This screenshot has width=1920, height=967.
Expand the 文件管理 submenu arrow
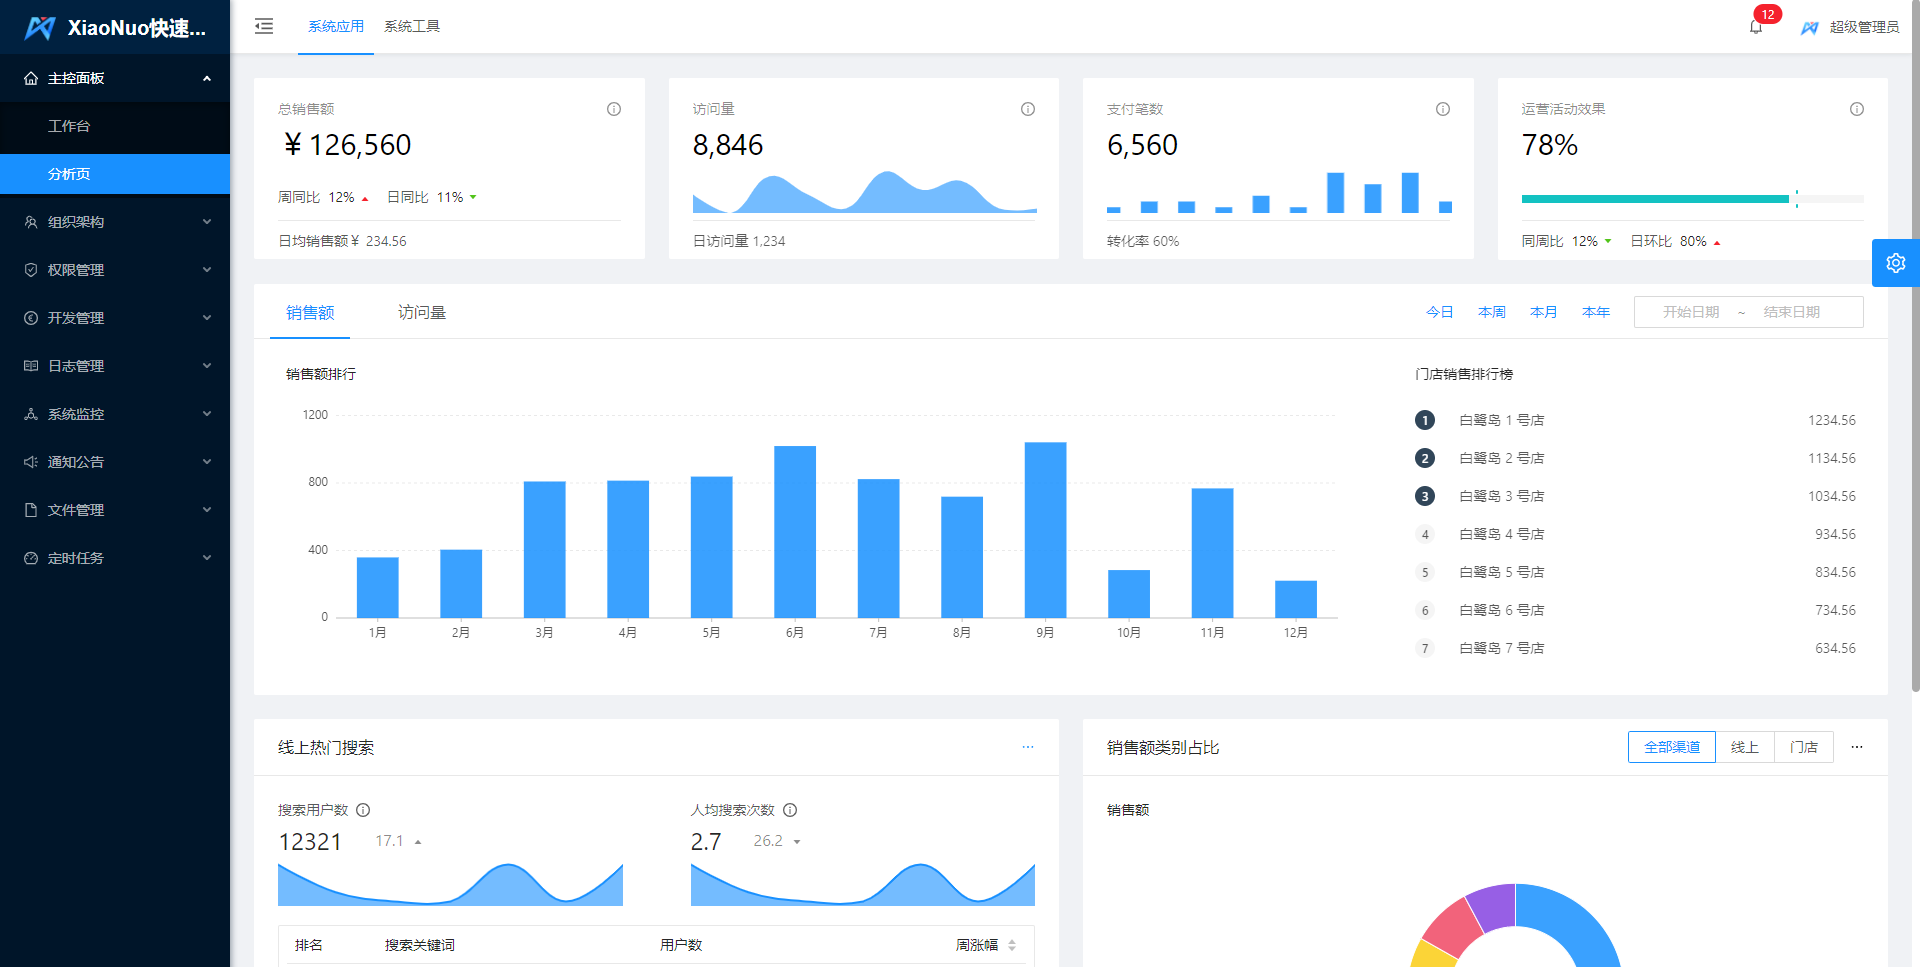click(x=207, y=510)
